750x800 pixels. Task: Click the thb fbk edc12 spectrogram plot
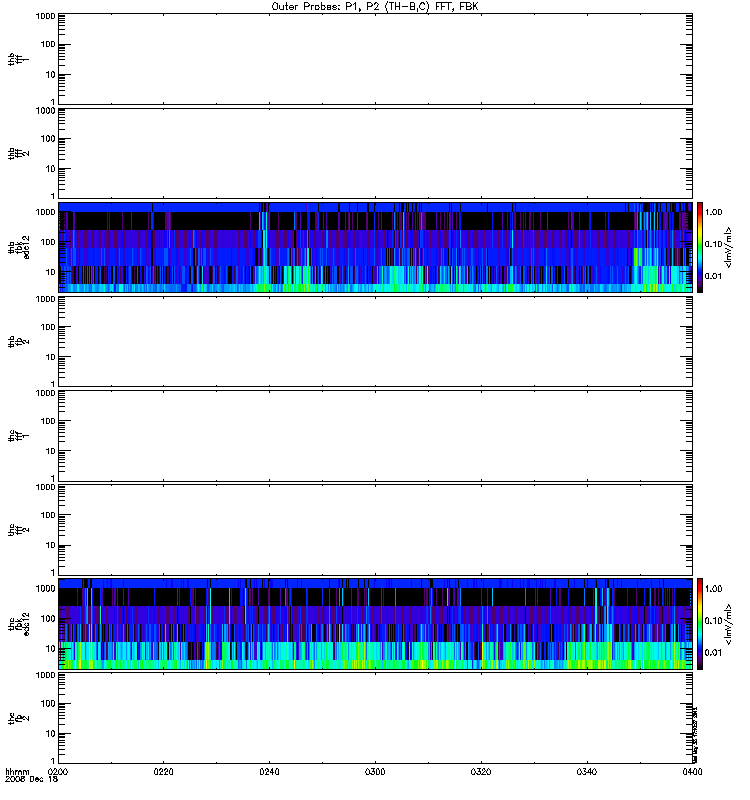[x=375, y=247]
